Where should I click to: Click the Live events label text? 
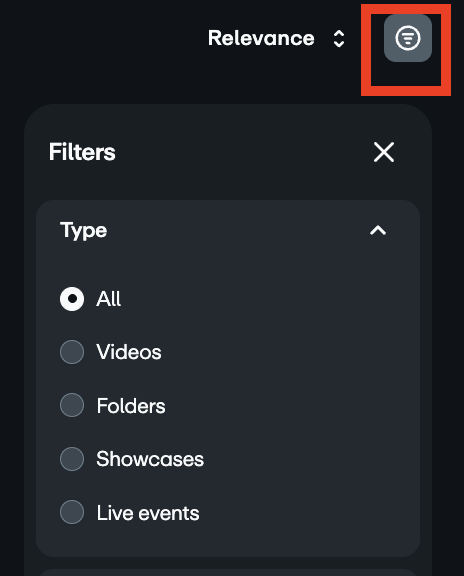pyautogui.click(x=148, y=513)
